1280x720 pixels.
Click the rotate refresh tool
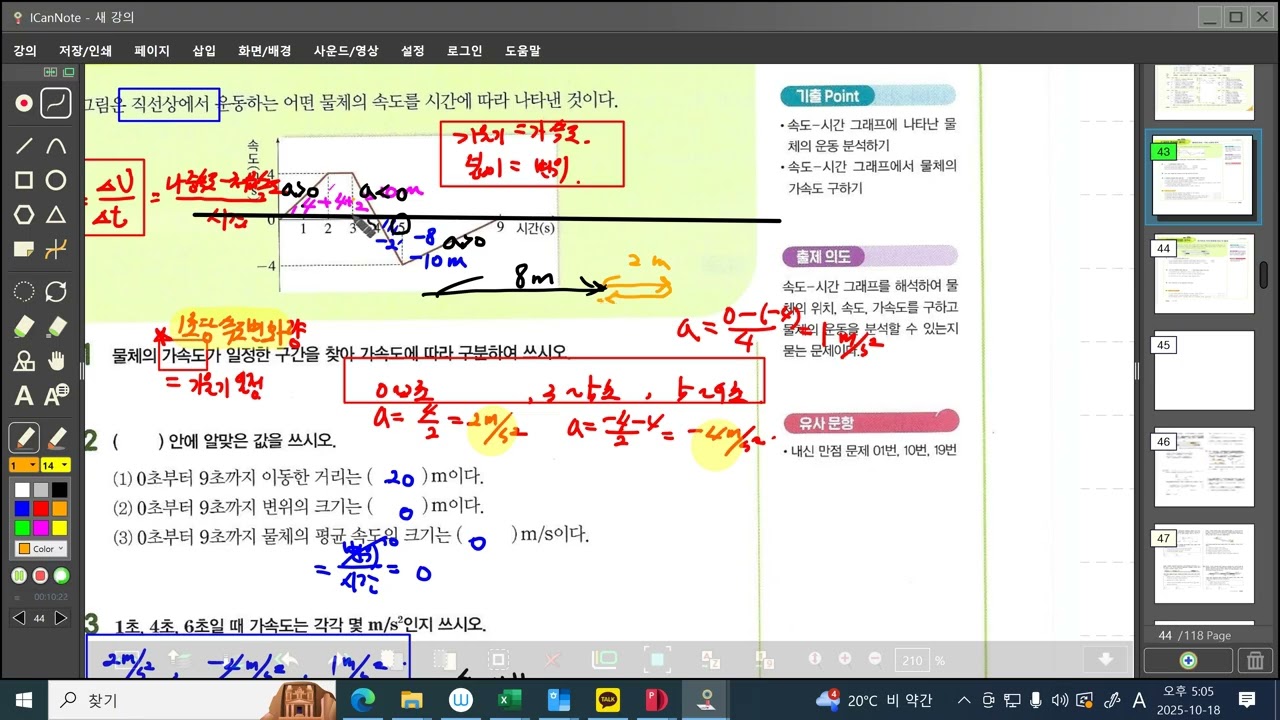(57, 291)
